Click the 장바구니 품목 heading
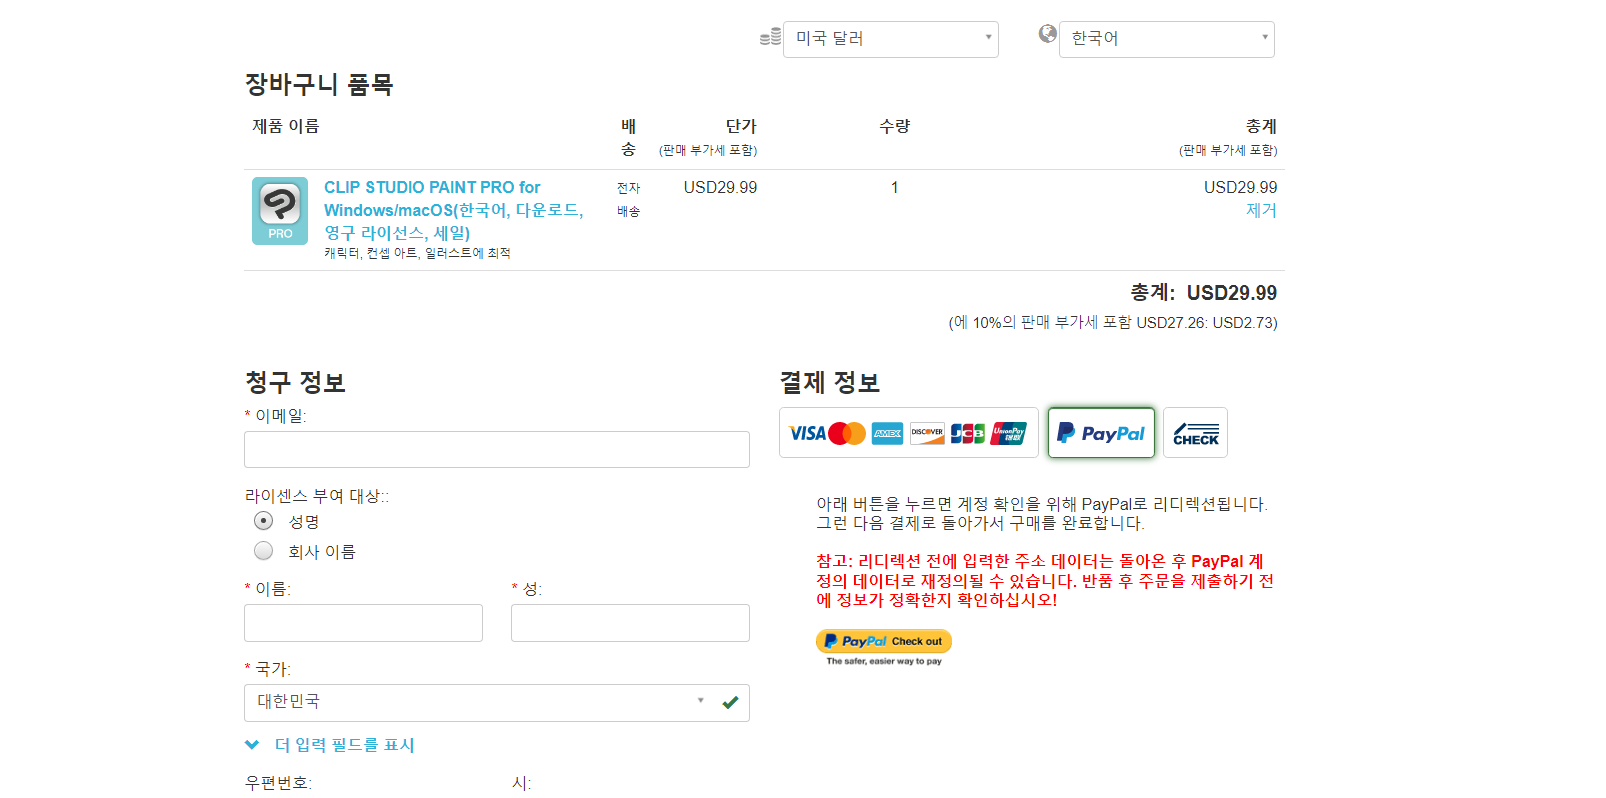Screen dimensions: 1606x798 (x=319, y=85)
